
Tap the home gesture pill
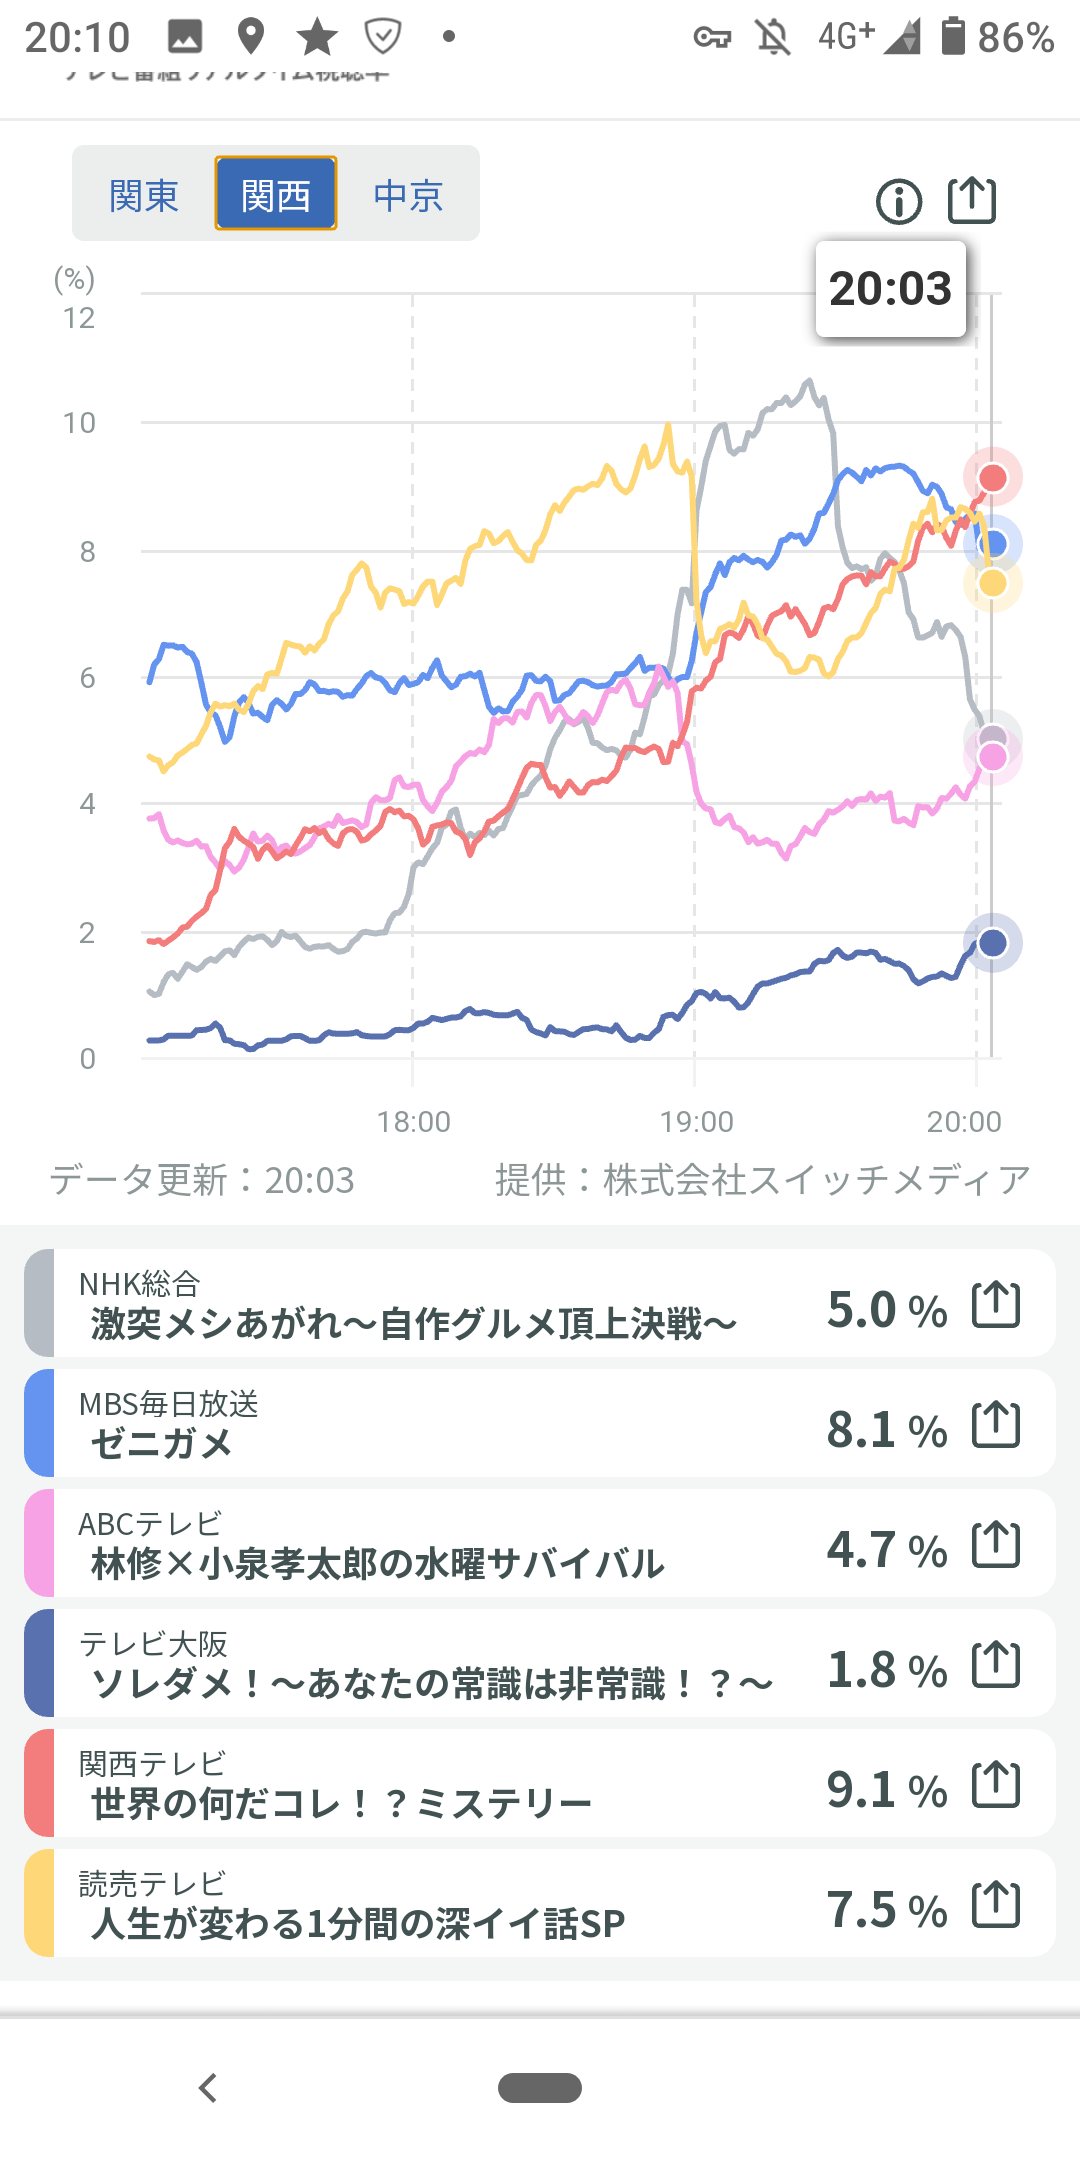(540, 2088)
